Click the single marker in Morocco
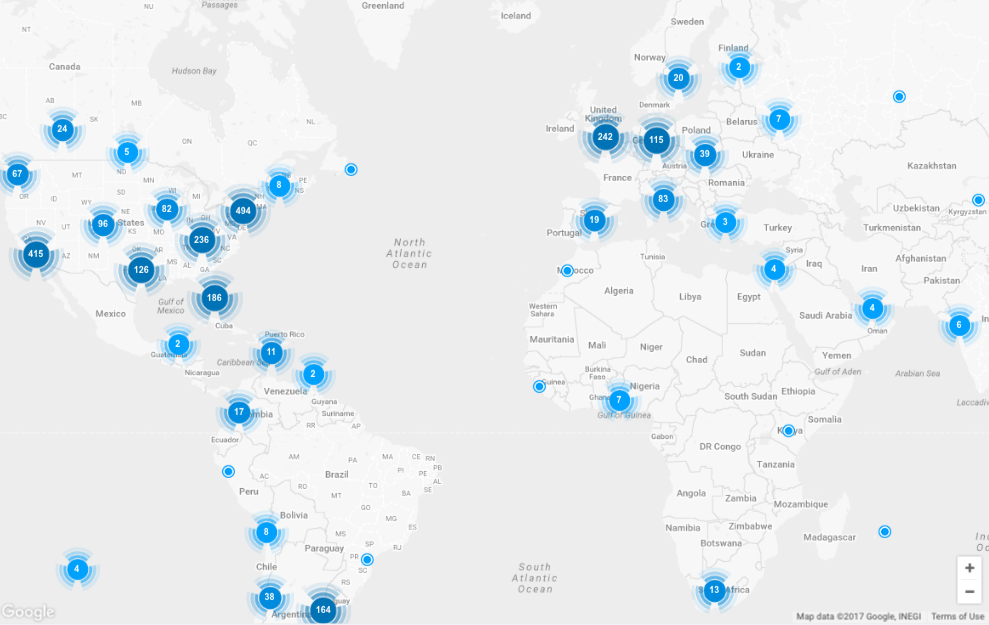The image size is (989, 625). [567, 271]
